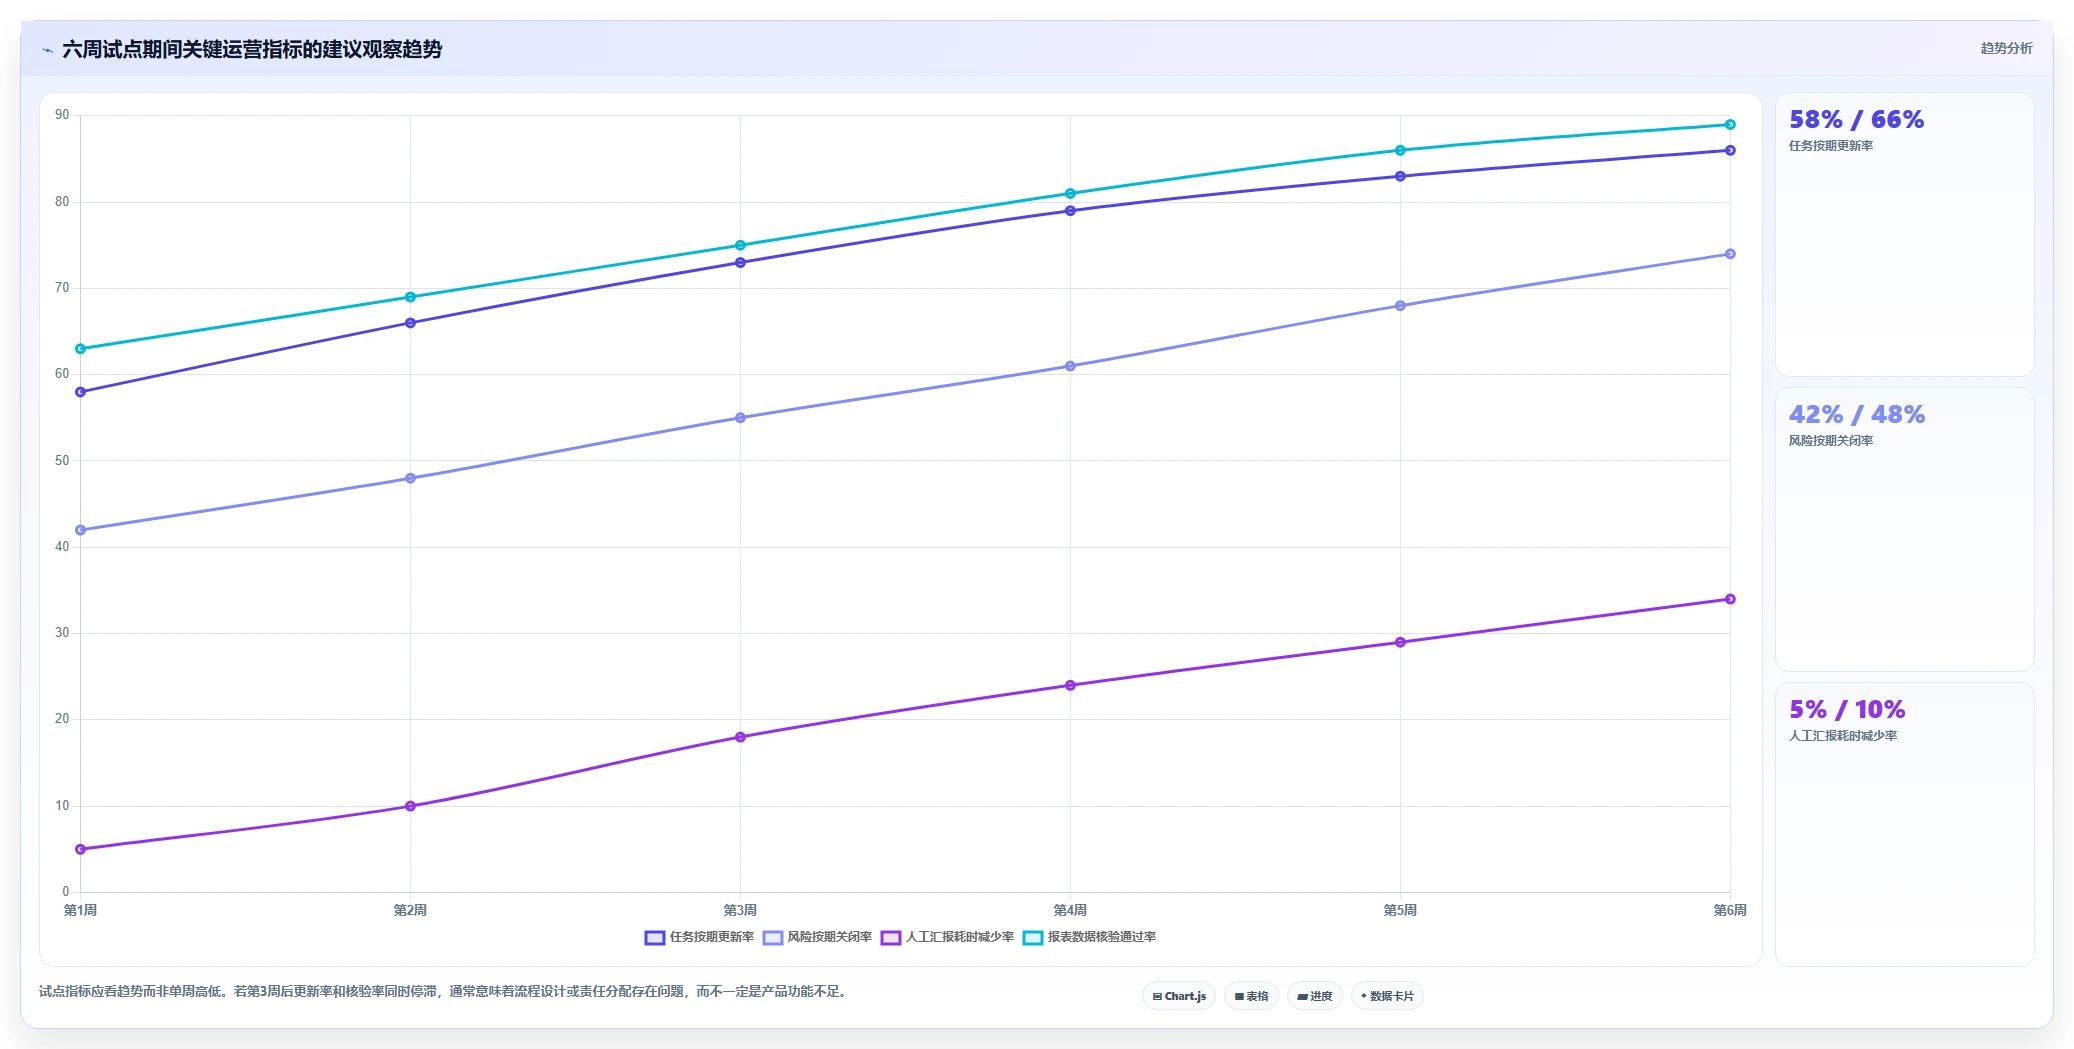This screenshot has width=2074, height=1049.
Task: Click the 任务按期更新率 legend text
Action: [x=712, y=937]
